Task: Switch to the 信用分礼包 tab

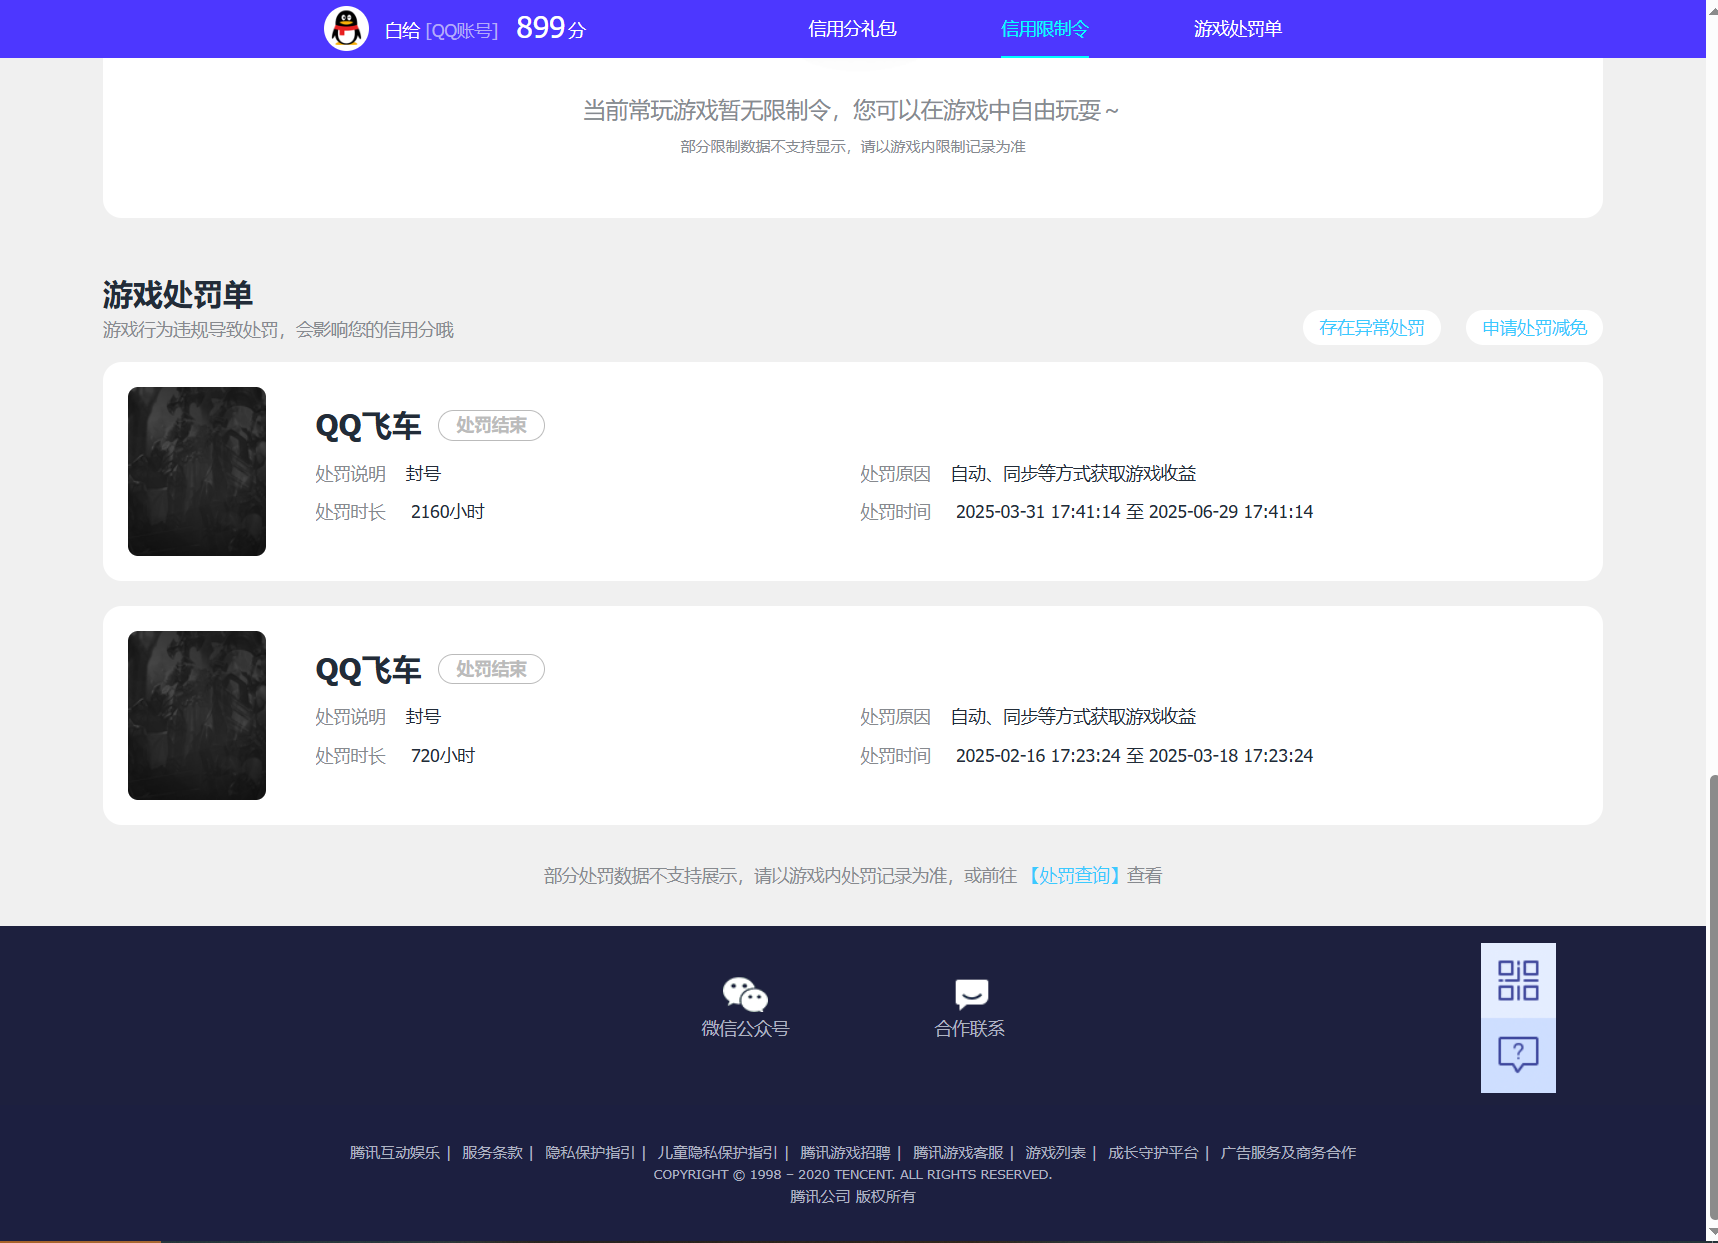Action: [852, 29]
